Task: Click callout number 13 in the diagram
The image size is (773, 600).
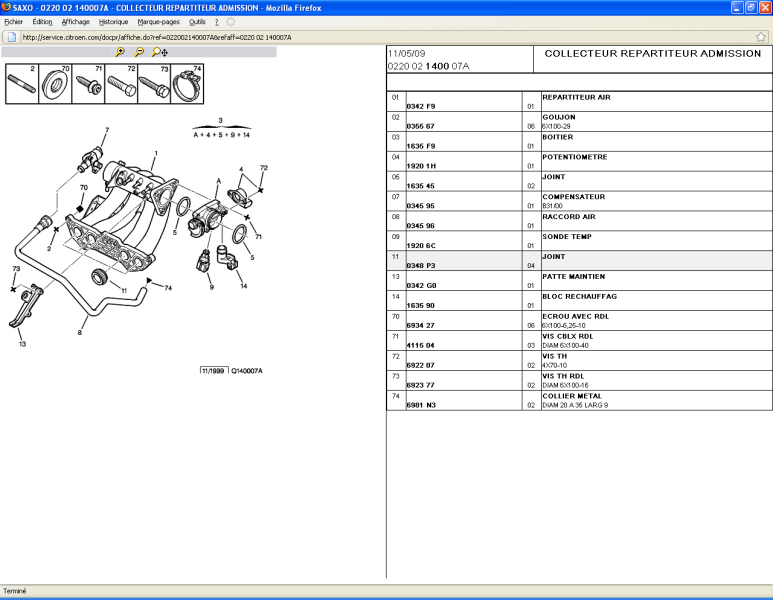Action: [x=22, y=344]
